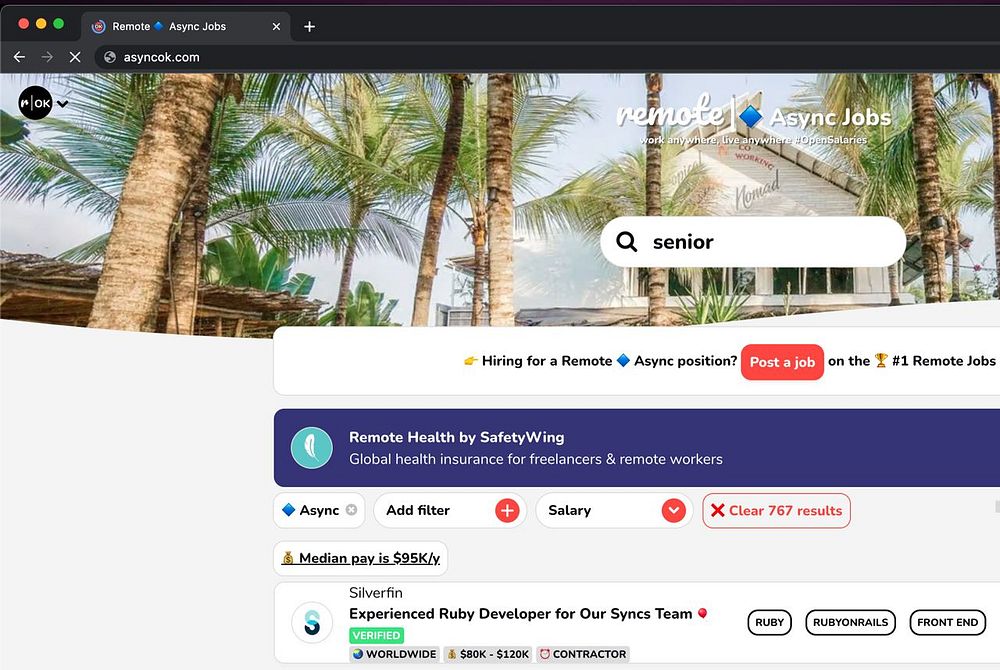Viewport: 1000px width, 670px height.
Task: Open the Salary dropdown
Action: pyautogui.click(x=614, y=510)
